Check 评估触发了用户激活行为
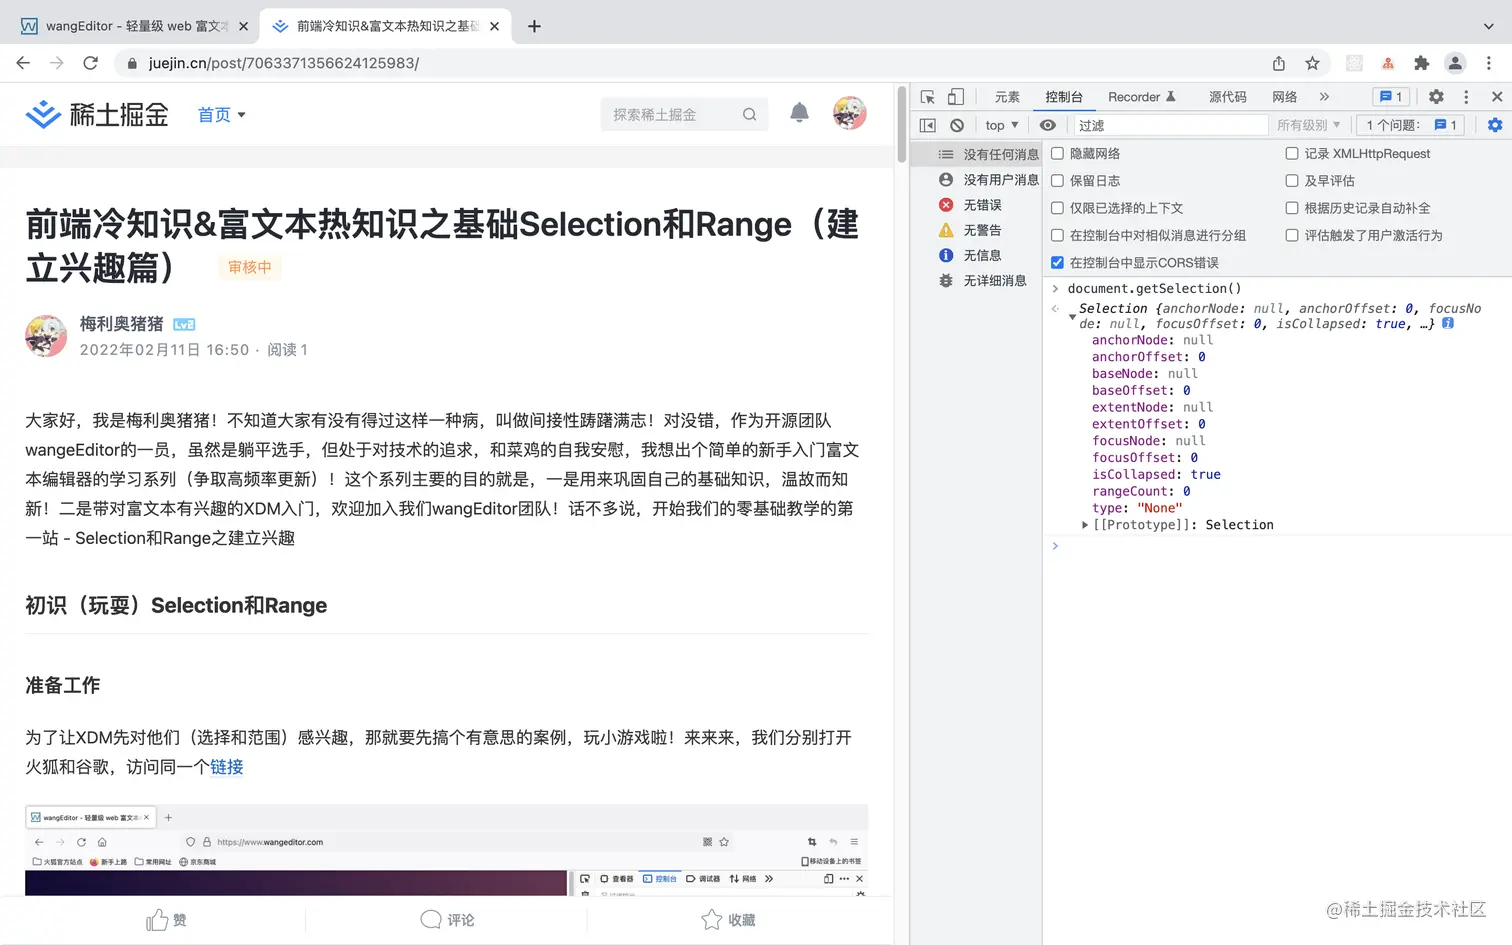The height and width of the screenshot is (945, 1512). click(1292, 235)
